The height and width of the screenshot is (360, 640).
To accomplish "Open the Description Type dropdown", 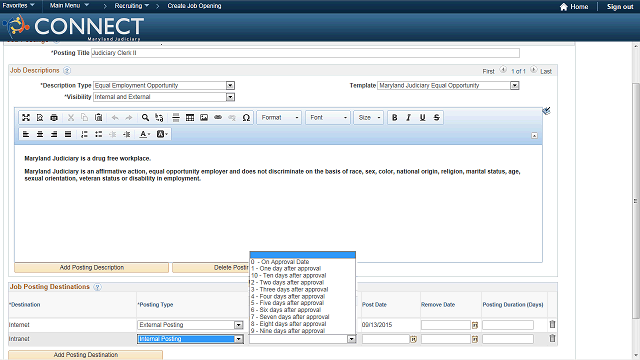I will click(x=230, y=85).
